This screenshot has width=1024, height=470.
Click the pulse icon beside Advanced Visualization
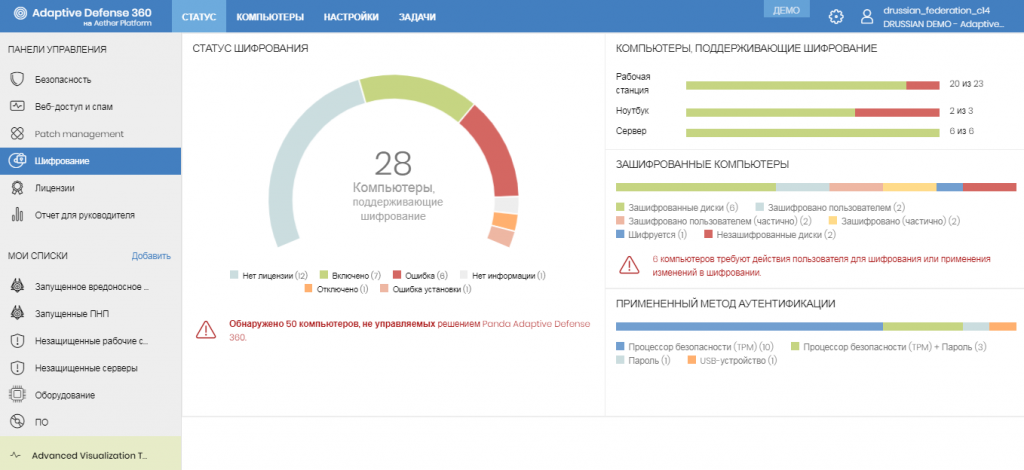16,456
